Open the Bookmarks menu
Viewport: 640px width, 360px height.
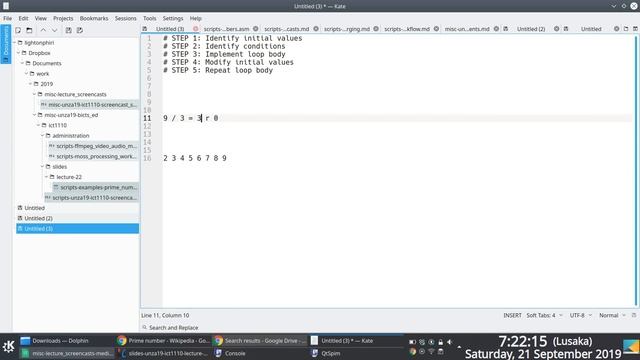(94, 18)
